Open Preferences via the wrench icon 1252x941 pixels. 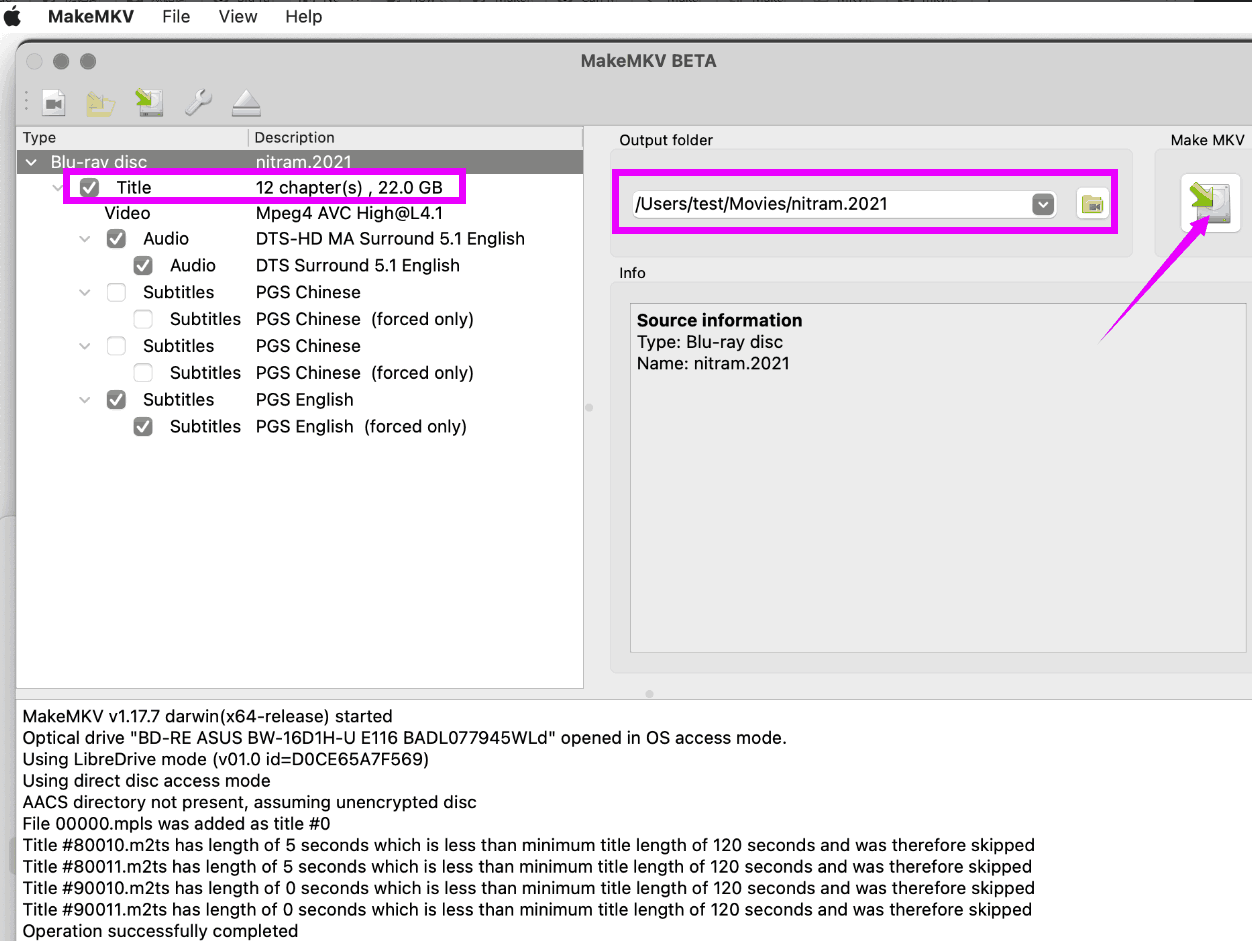pos(198,103)
